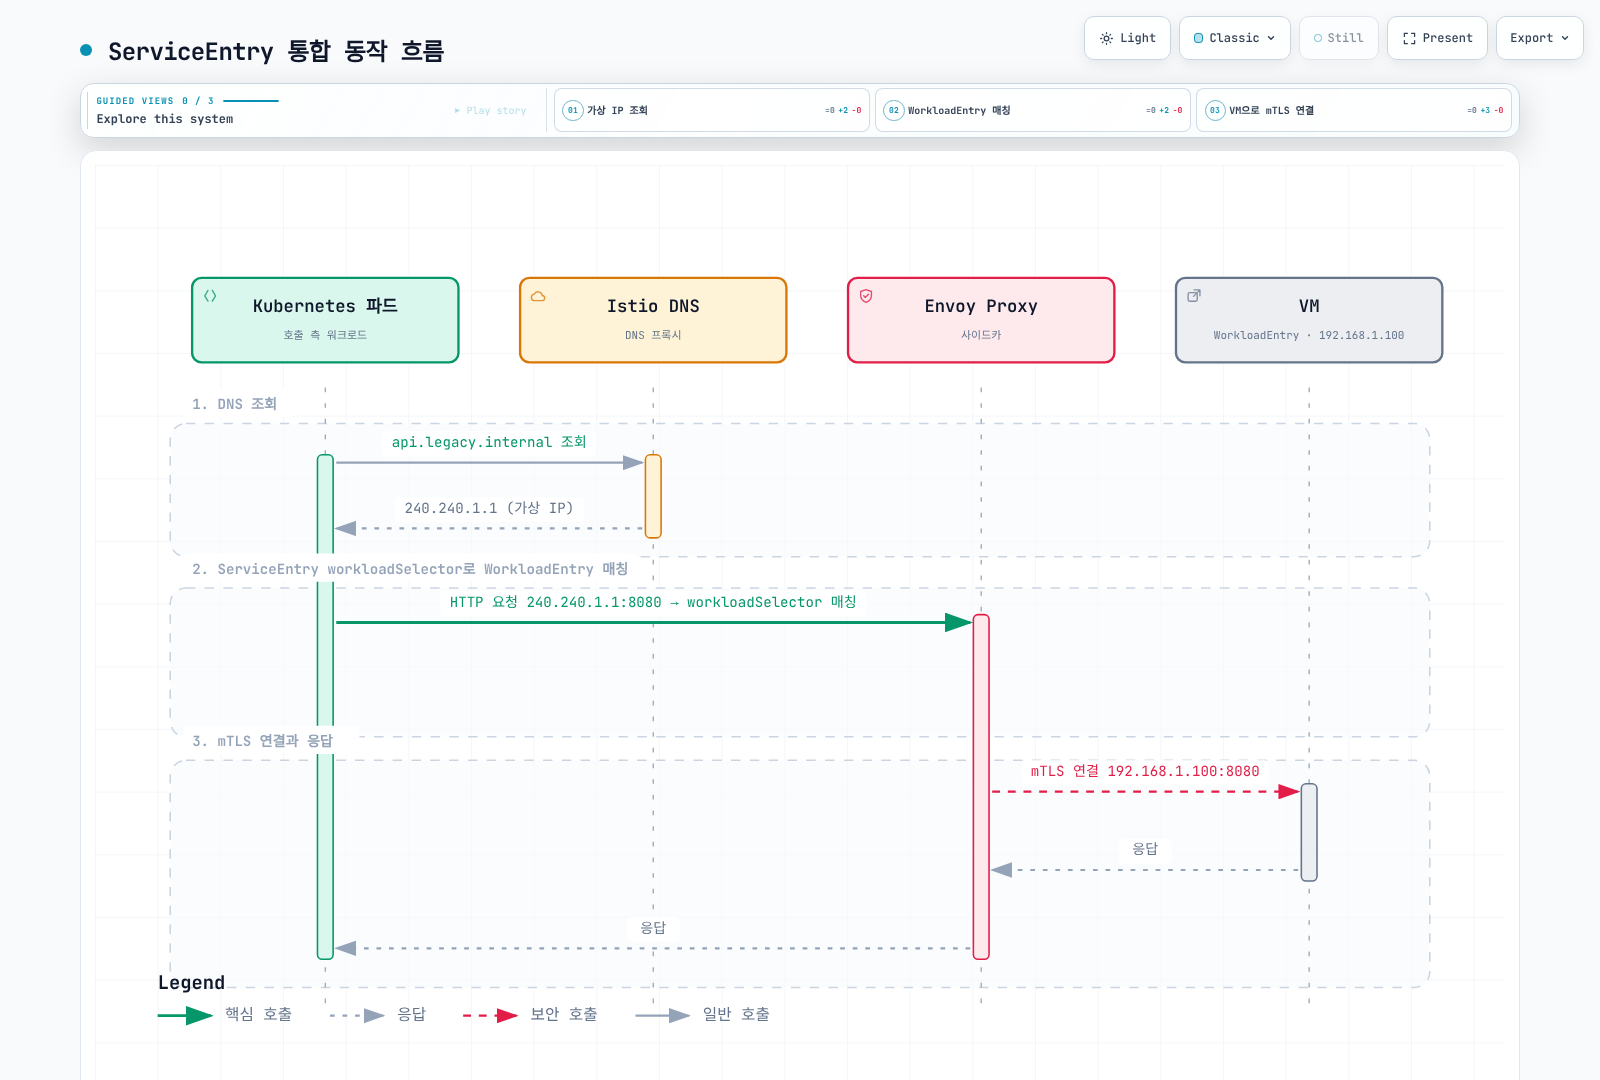The width and height of the screenshot is (1600, 1080).
Task: Toggle the Light theme button
Action: pyautogui.click(x=1127, y=38)
